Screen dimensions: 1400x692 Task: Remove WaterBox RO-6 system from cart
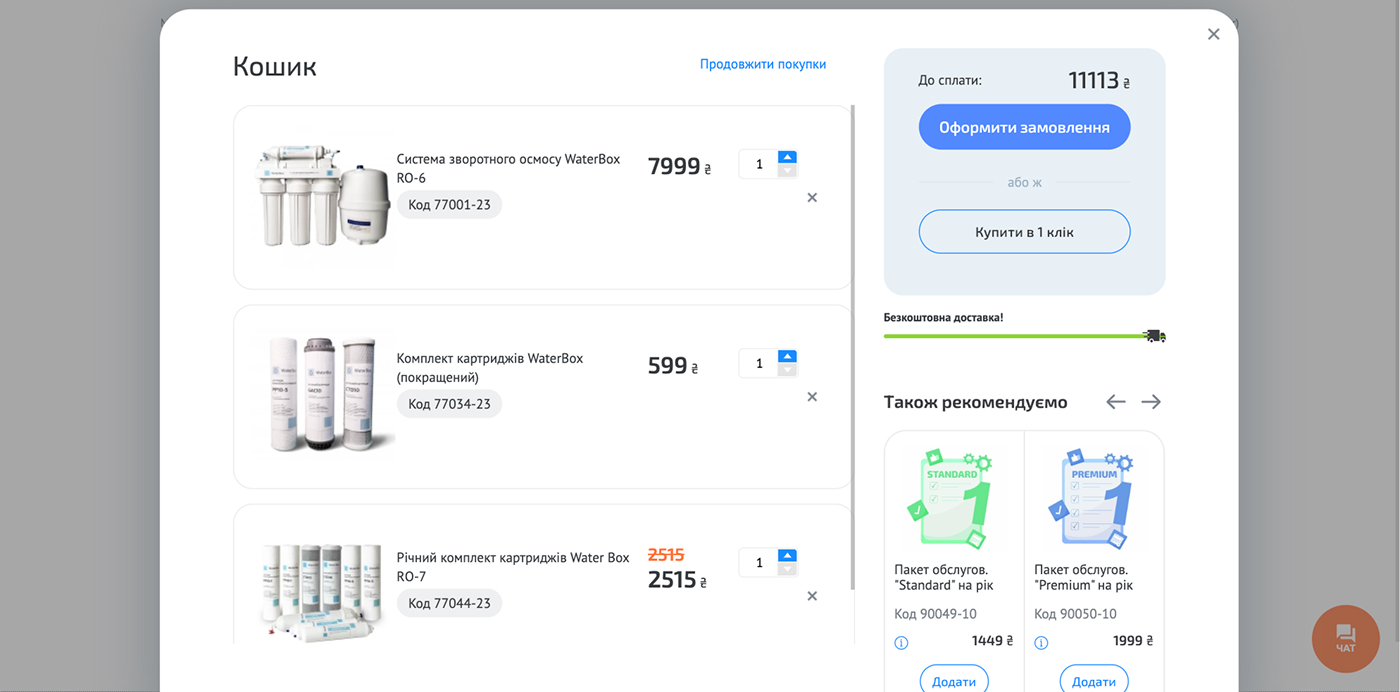tap(812, 198)
